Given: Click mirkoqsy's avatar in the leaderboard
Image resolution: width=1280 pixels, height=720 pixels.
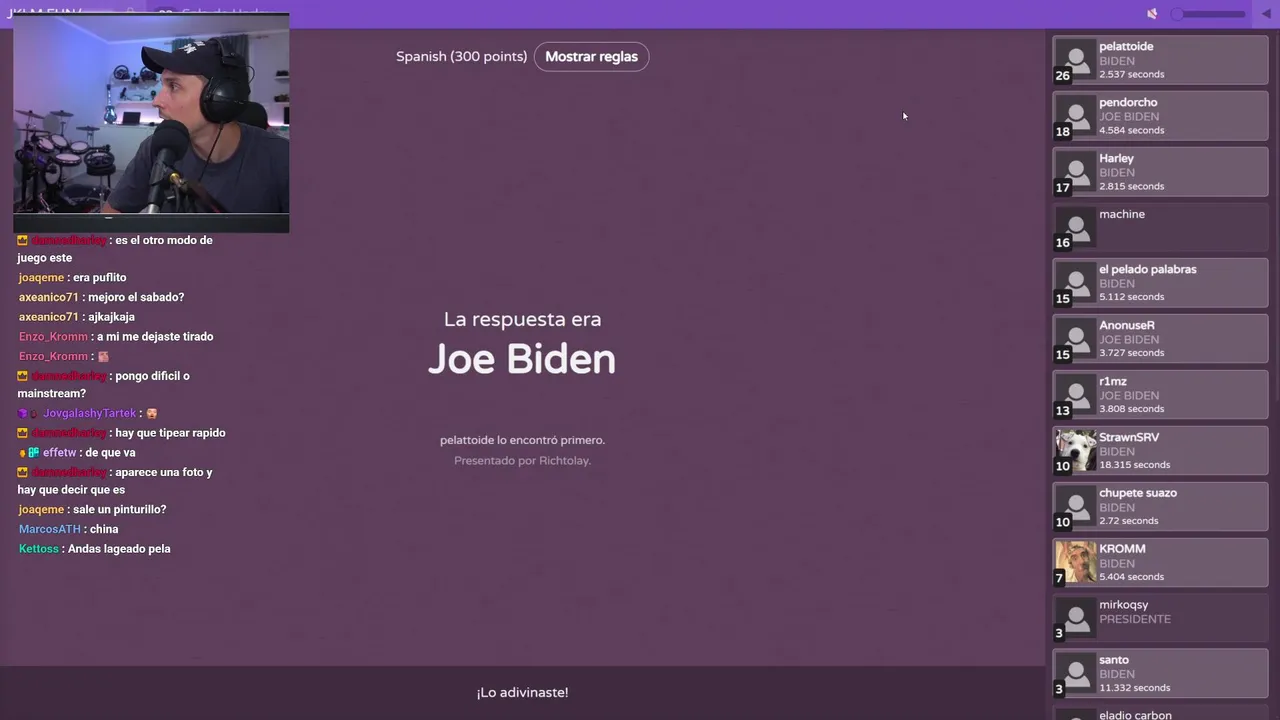Looking at the screenshot, I should point(1076,618).
